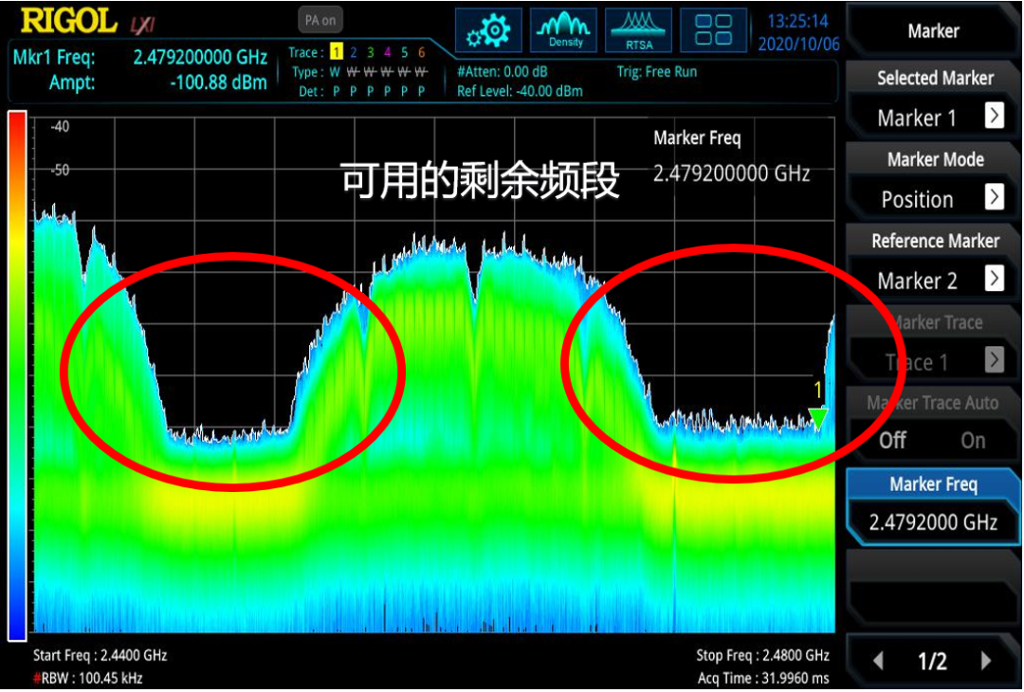Screen dimensions: 1024x692
Task: Set Marker Trace Auto to On
Action: (x=972, y=440)
